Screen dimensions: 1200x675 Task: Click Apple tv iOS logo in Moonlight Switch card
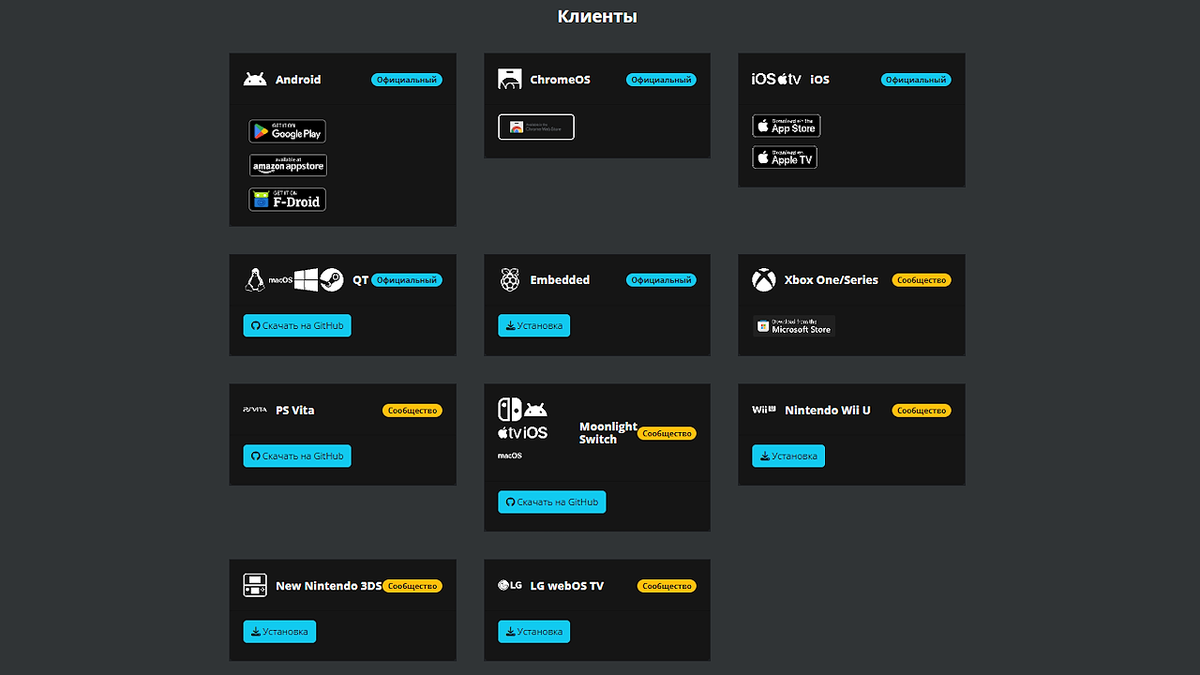[x=522, y=433]
